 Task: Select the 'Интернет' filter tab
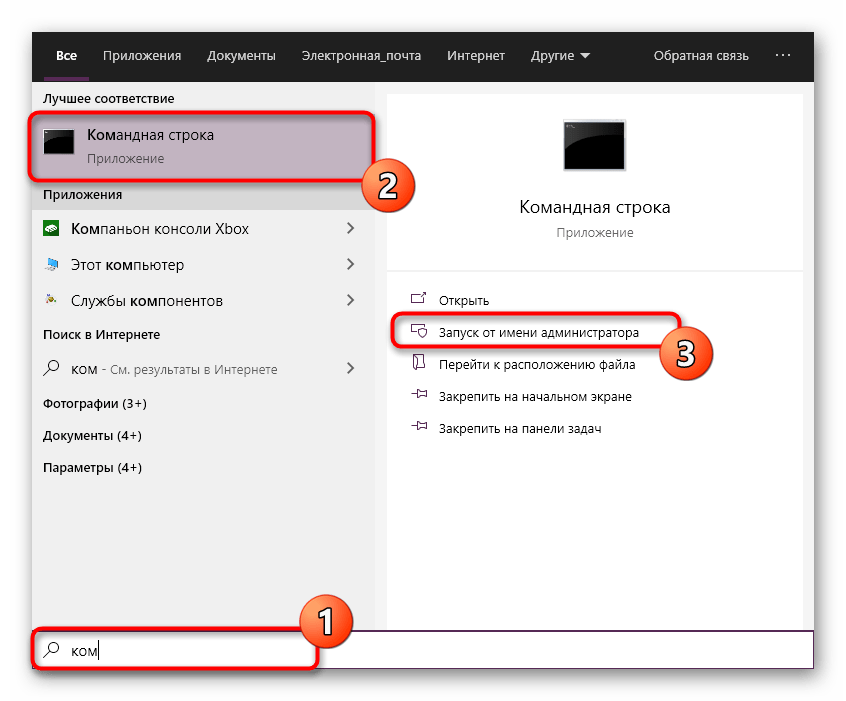(x=476, y=56)
